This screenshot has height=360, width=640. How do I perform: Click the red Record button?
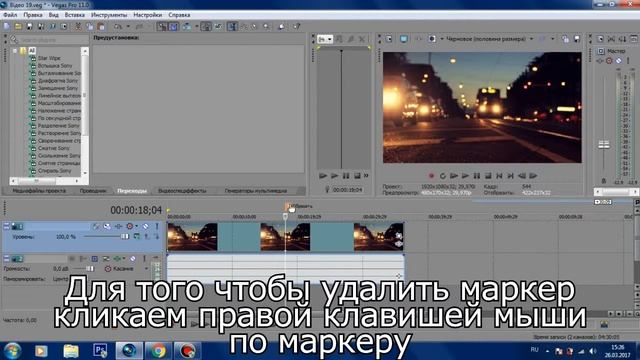tap(431, 176)
